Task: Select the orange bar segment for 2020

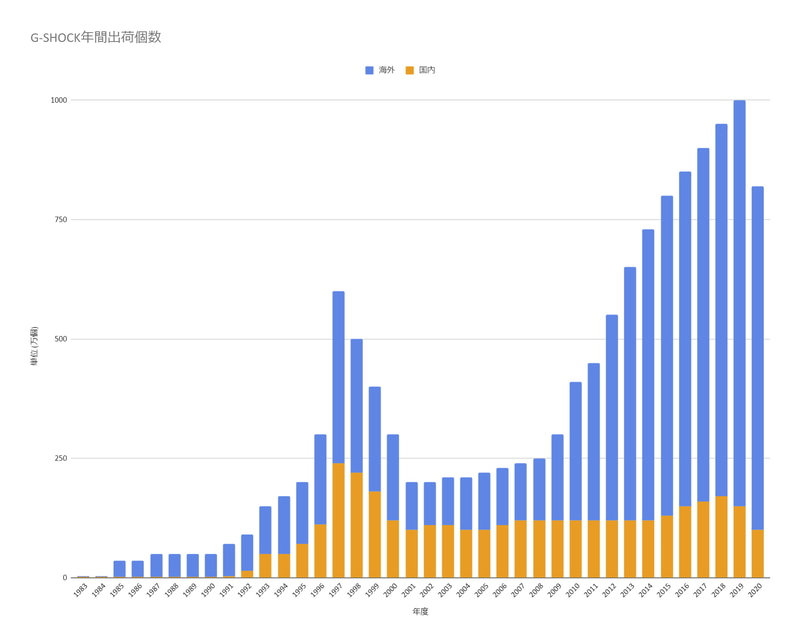Action: 758,554
